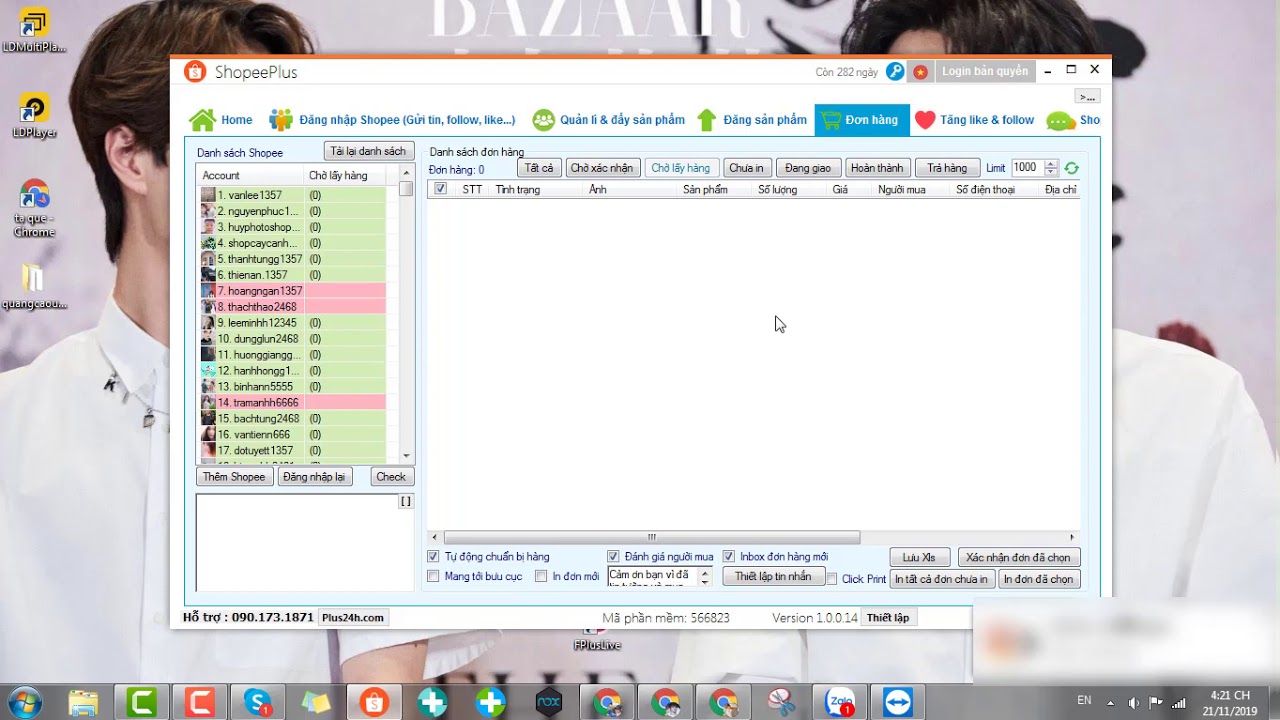Click the Limit number input field
Screen dimensions: 1280x720
[x=1027, y=168]
